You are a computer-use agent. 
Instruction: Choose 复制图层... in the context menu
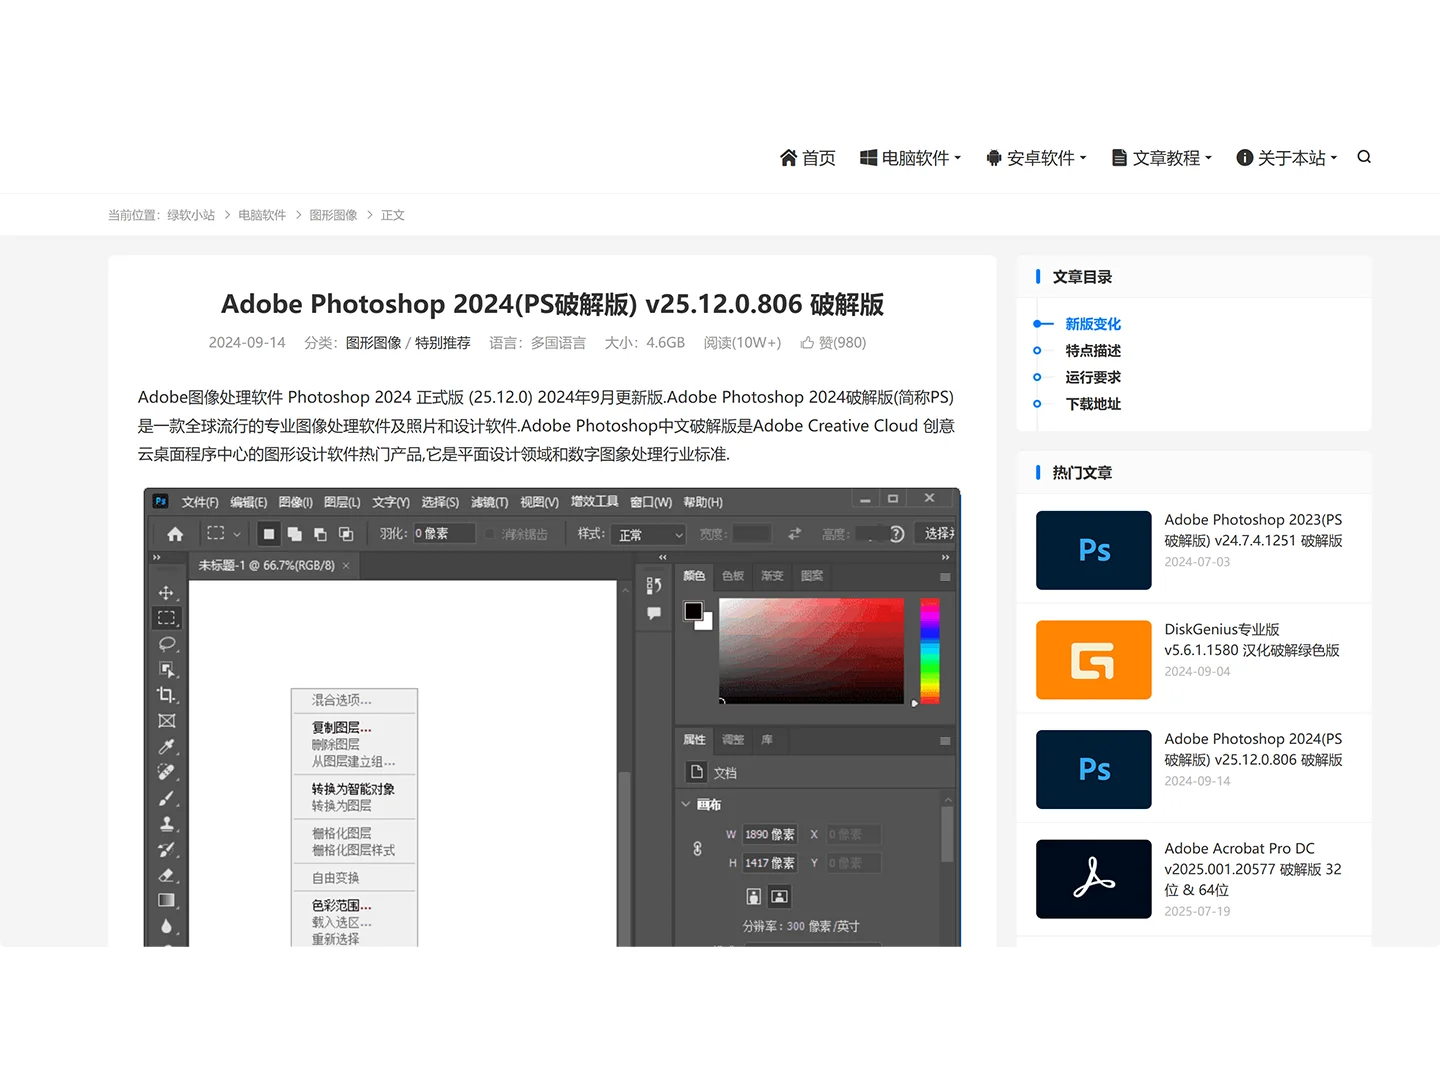pyautogui.click(x=342, y=728)
